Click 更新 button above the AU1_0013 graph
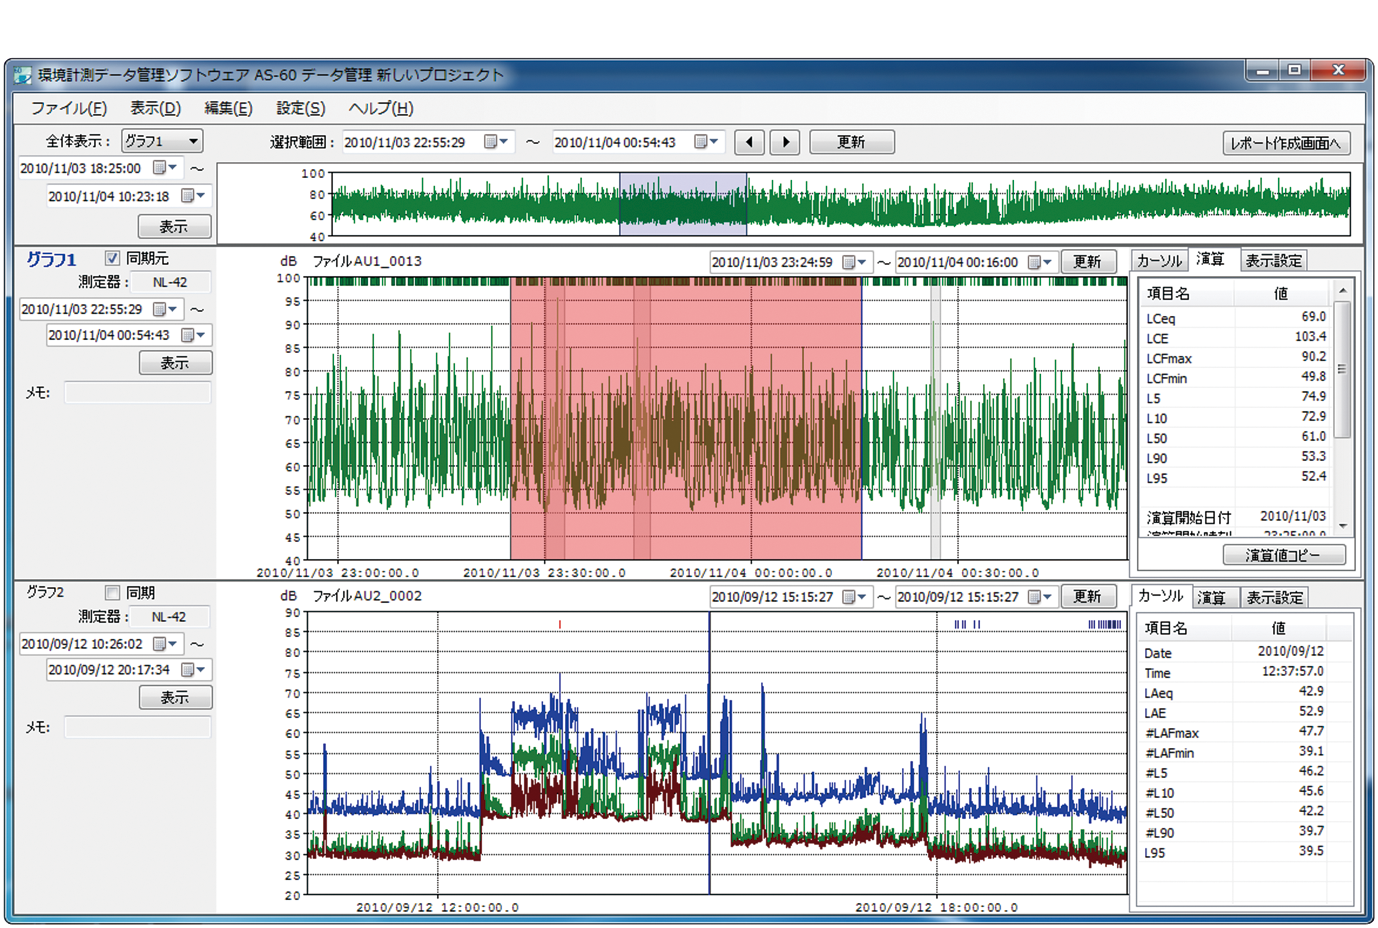The width and height of the screenshot is (1378, 928). 1088,262
